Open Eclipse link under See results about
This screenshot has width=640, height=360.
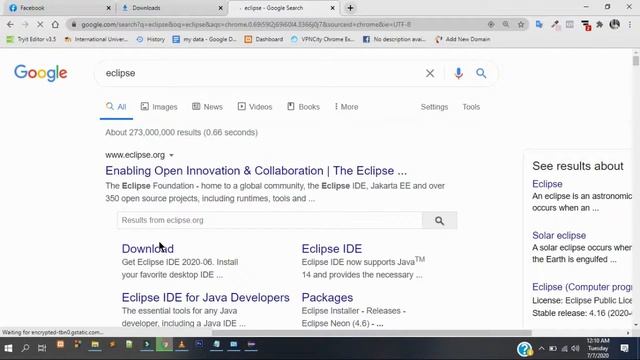547,184
